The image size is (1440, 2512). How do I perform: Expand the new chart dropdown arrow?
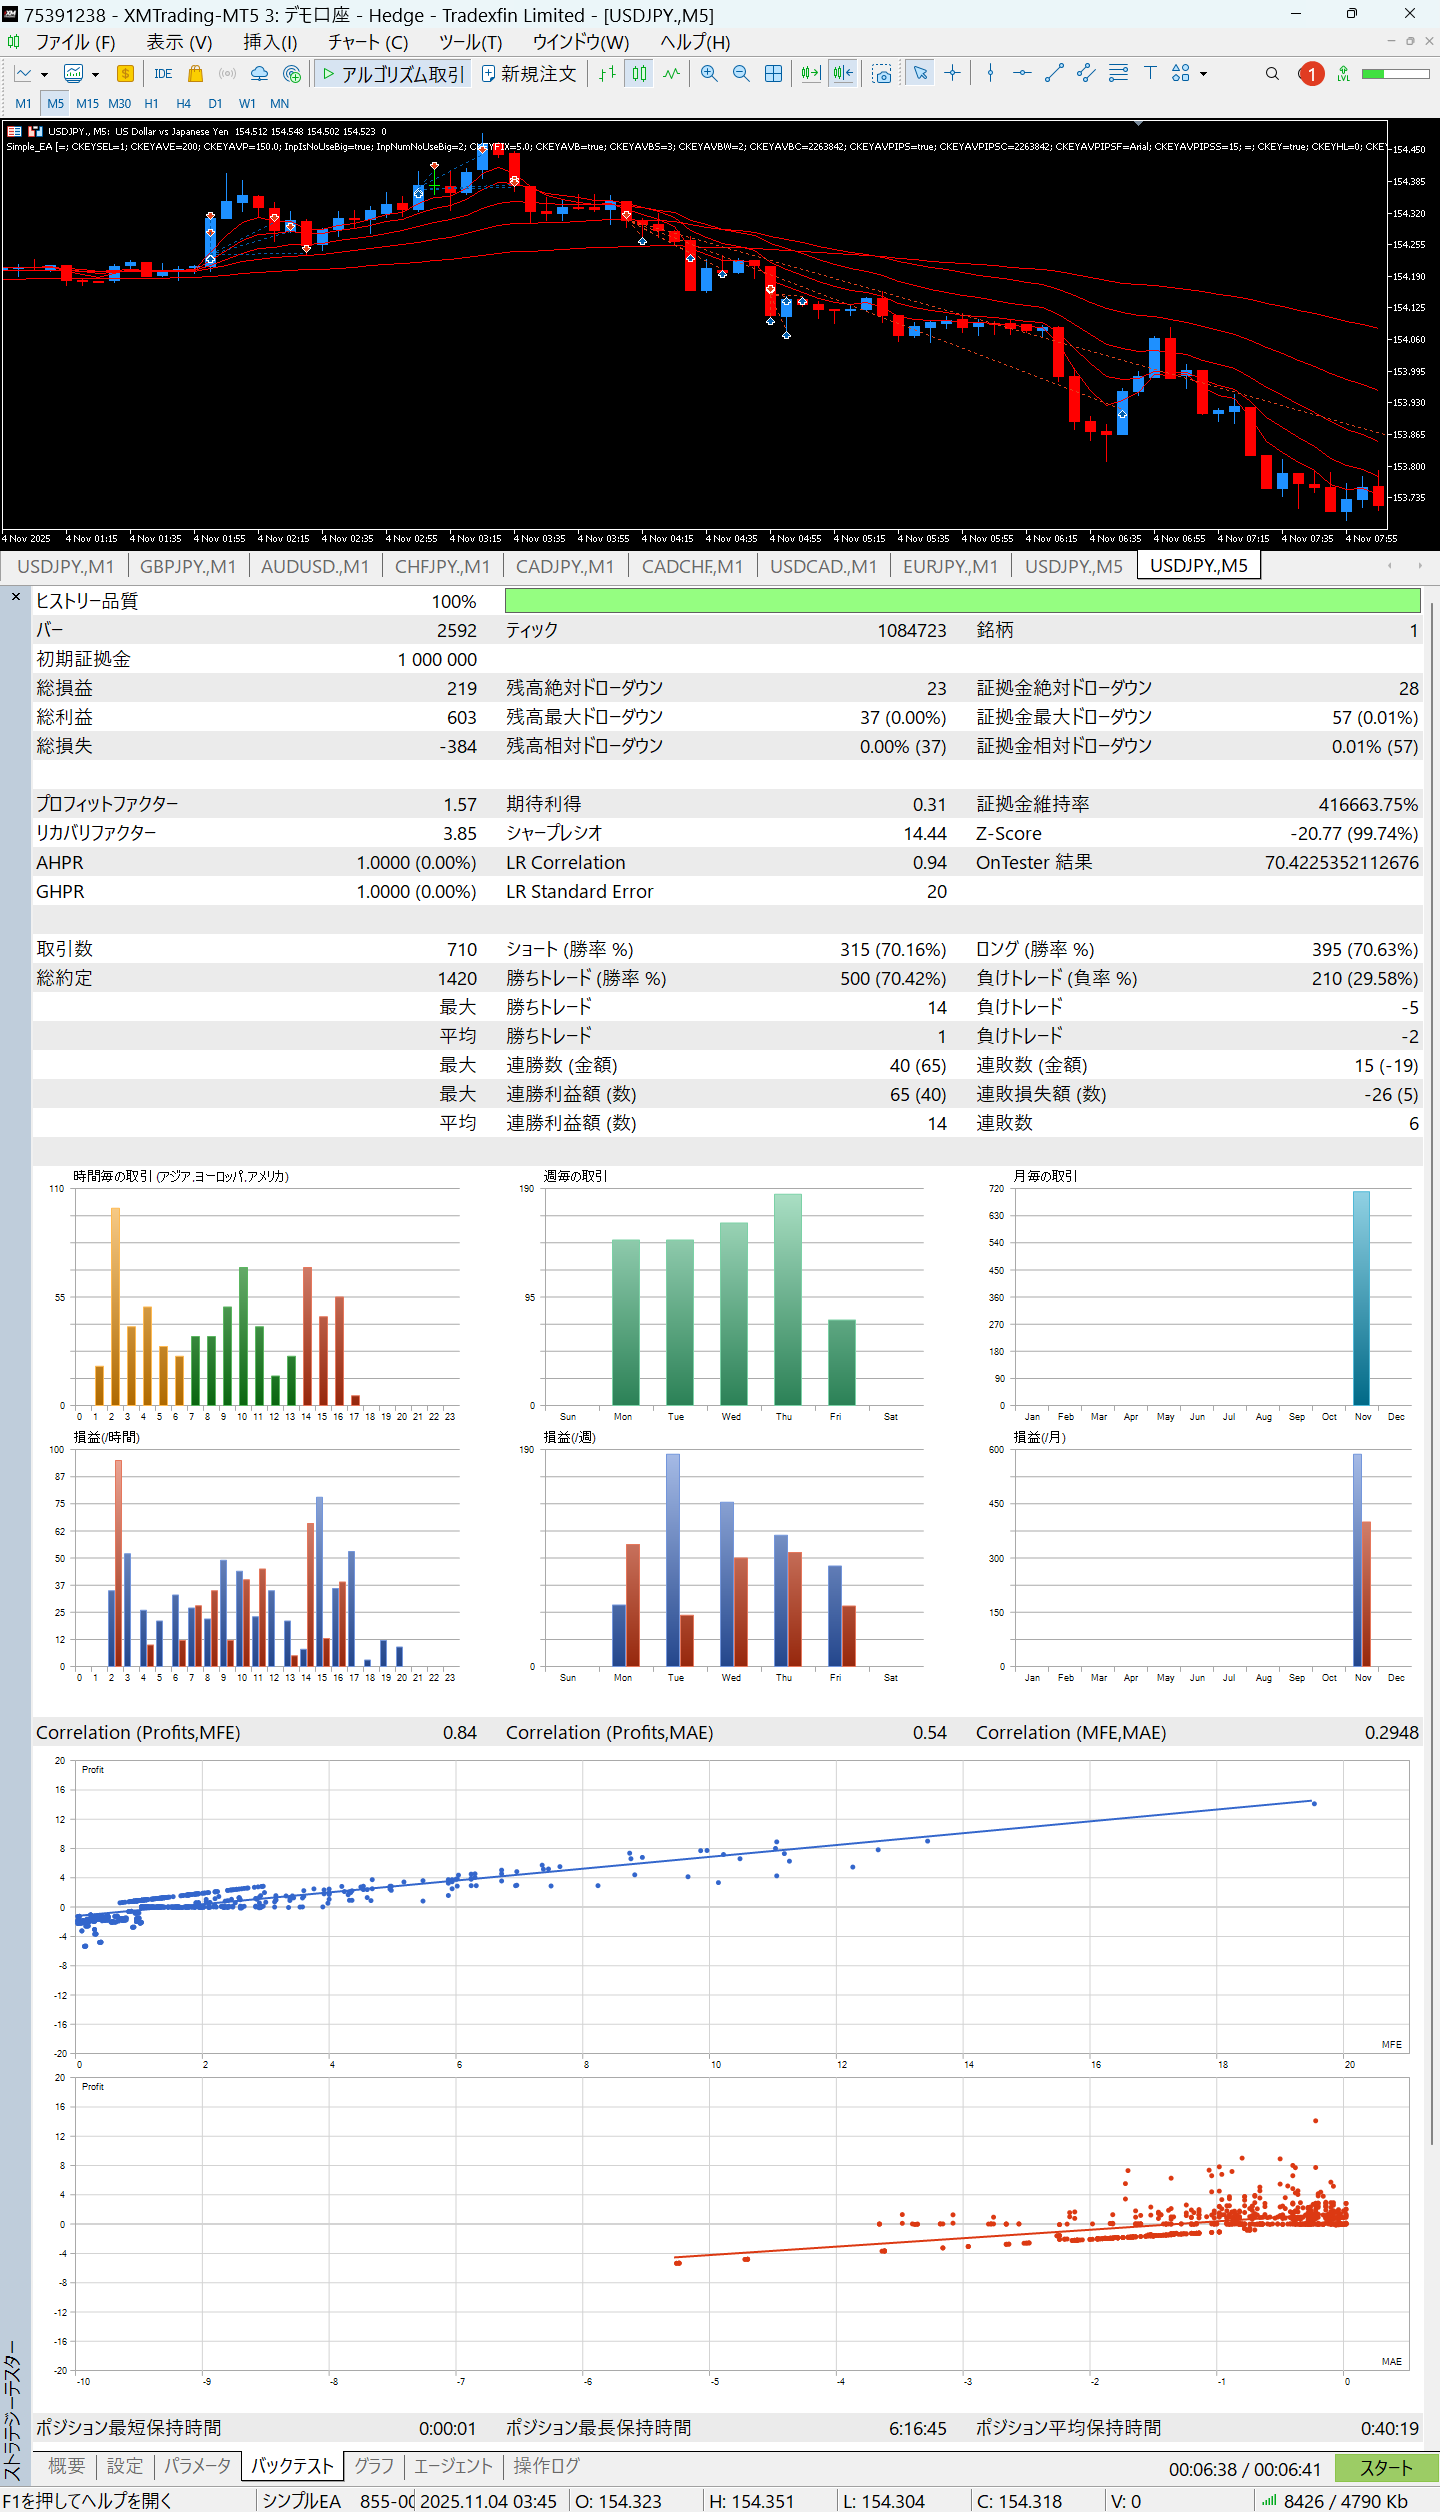44,75
